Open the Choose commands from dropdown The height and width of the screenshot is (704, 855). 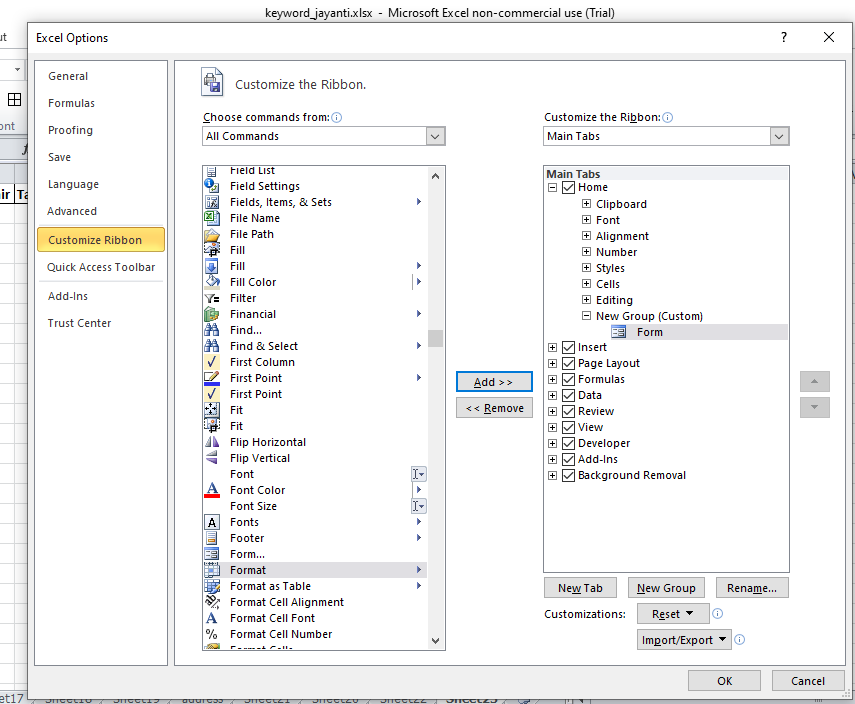coord(435,136)
